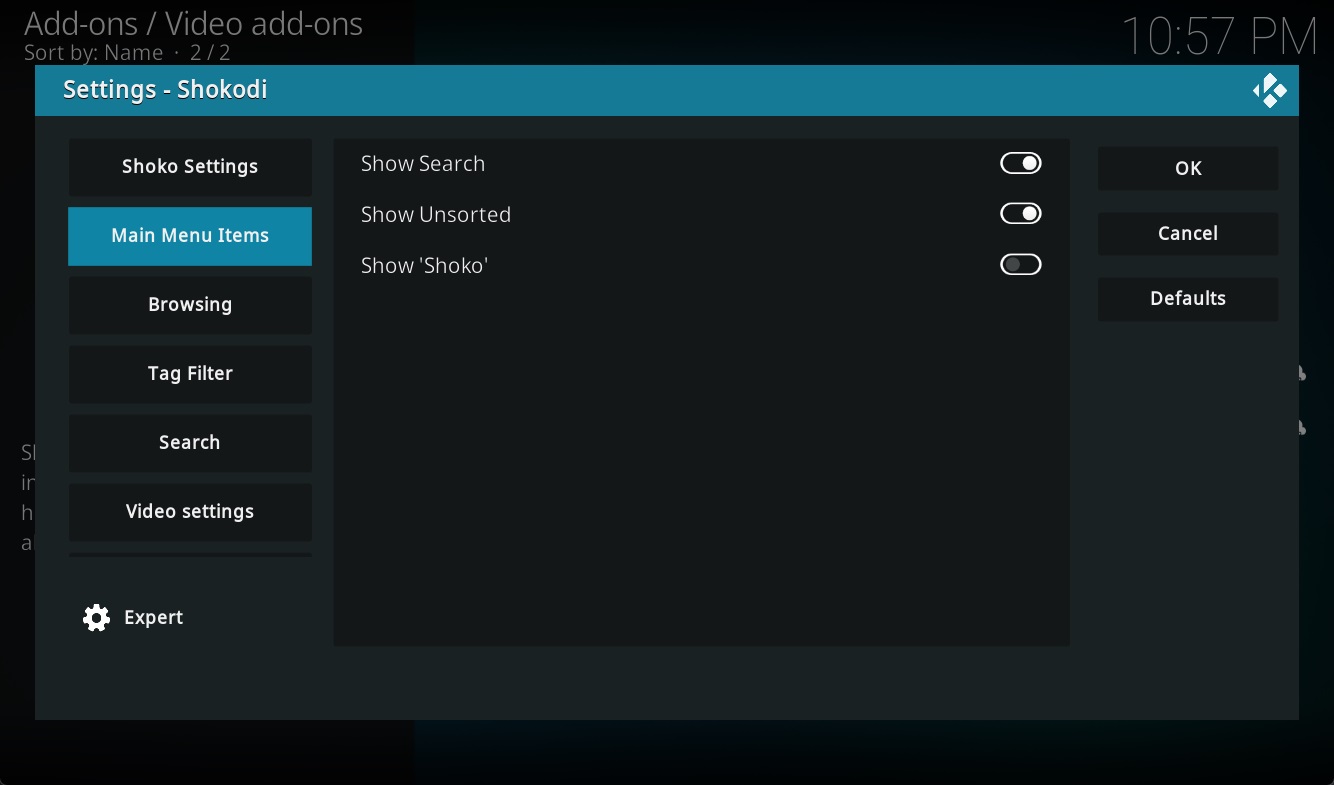Click the Kodi logo icon in dialog header
The width and height of the screenshot is (1334, 785).
tap(1269, 91)
